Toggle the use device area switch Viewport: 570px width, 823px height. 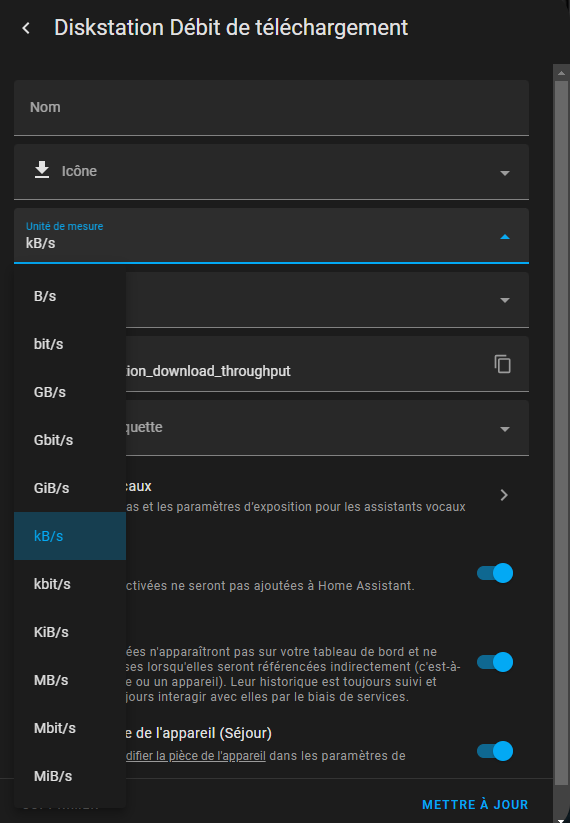tap(495, 751)
